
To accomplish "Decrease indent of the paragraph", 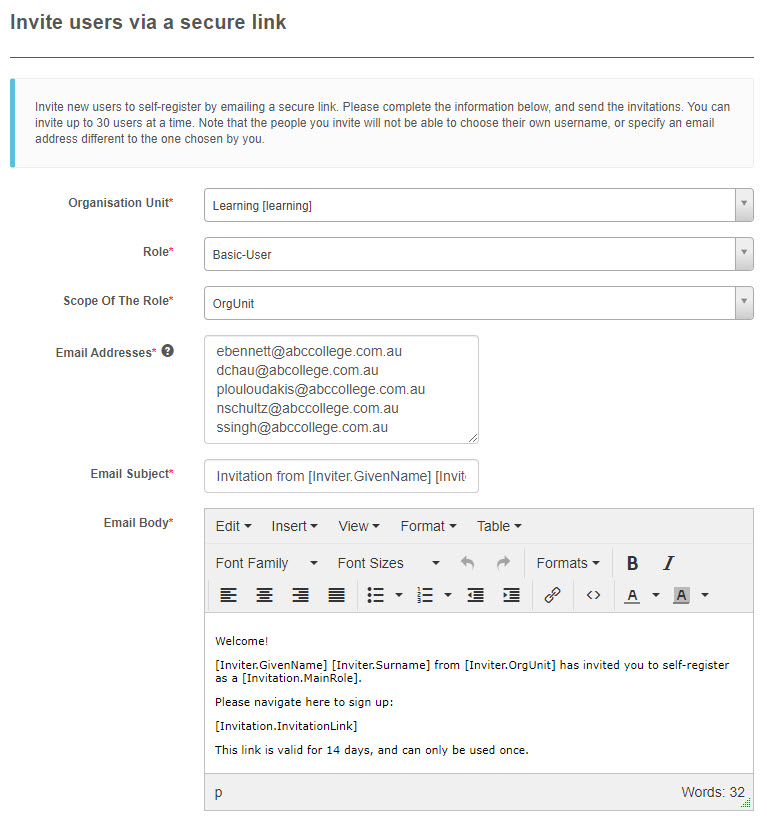I will [x=475, y=595].
